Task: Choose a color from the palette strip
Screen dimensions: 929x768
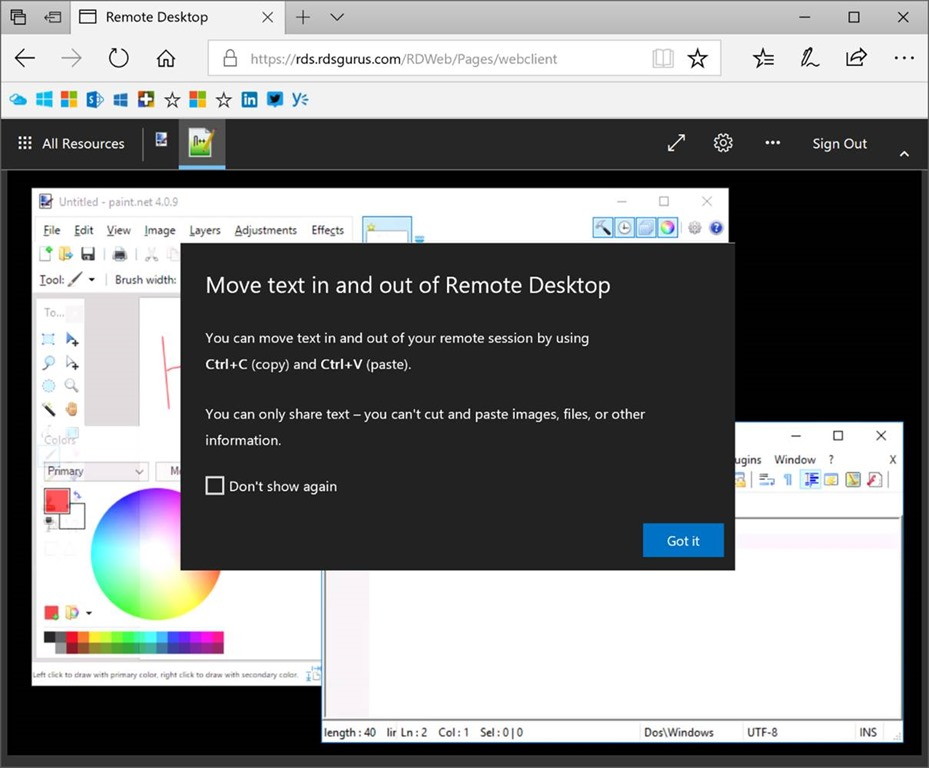Action: point(134,642)
